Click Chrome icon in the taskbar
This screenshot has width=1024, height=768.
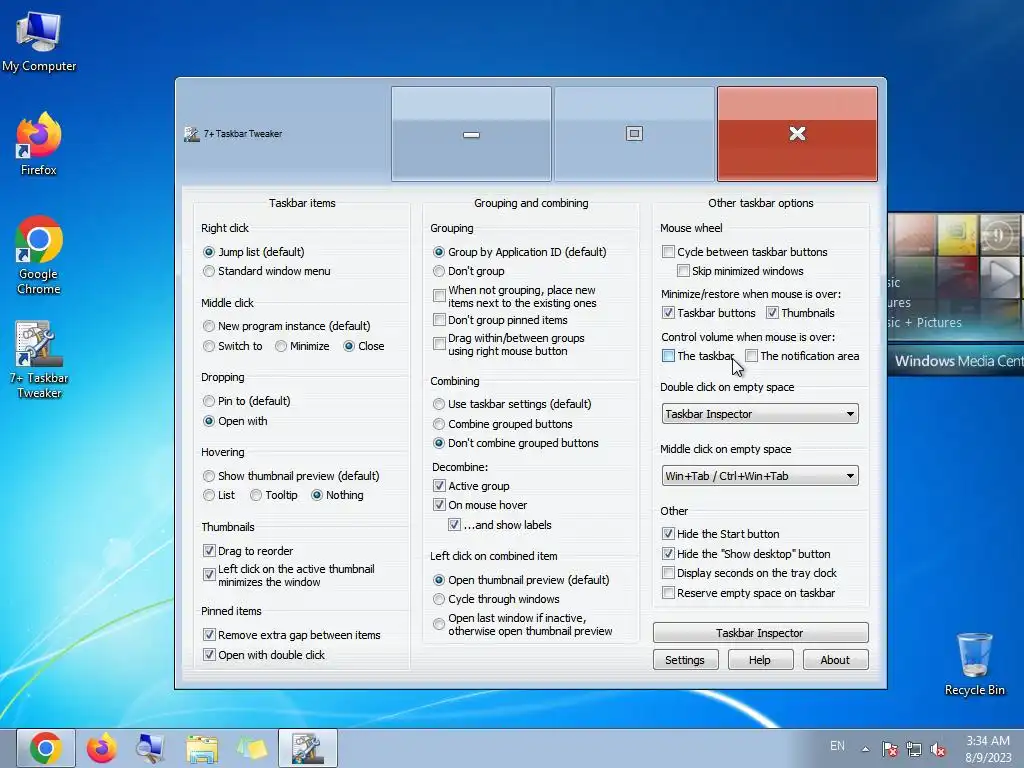tap(45, 748)
